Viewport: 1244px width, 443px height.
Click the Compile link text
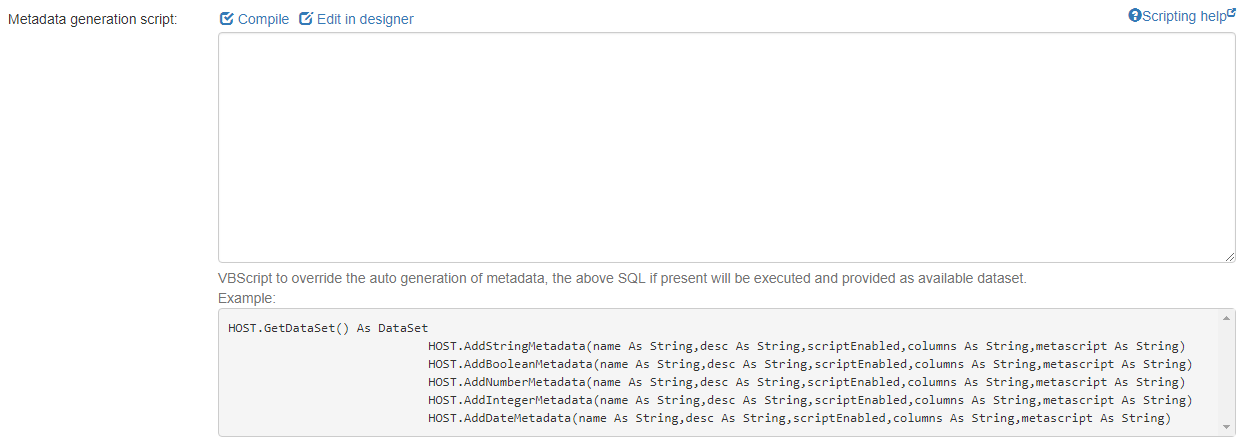point(263,19)
